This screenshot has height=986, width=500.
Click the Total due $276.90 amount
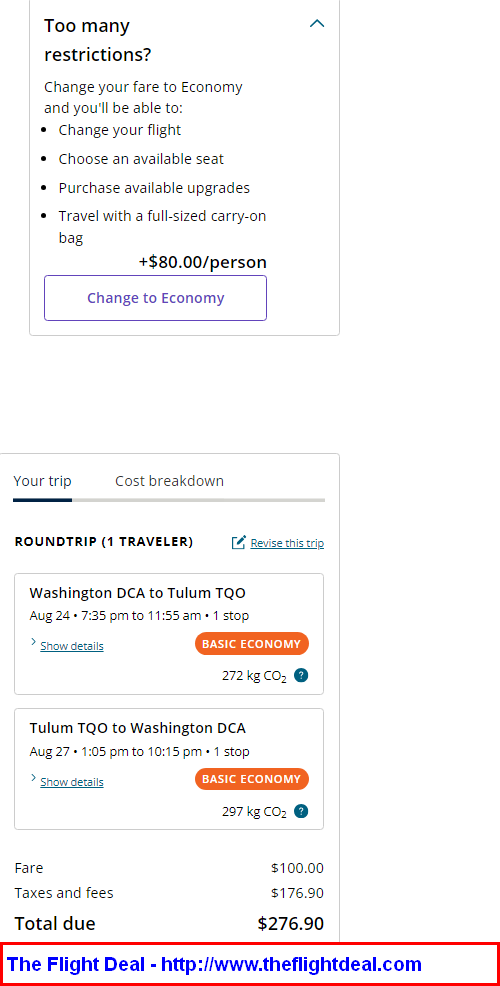coord(291,924)
